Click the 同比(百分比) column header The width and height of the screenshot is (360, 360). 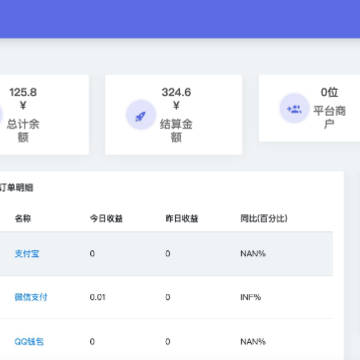[x=264, y=219]
